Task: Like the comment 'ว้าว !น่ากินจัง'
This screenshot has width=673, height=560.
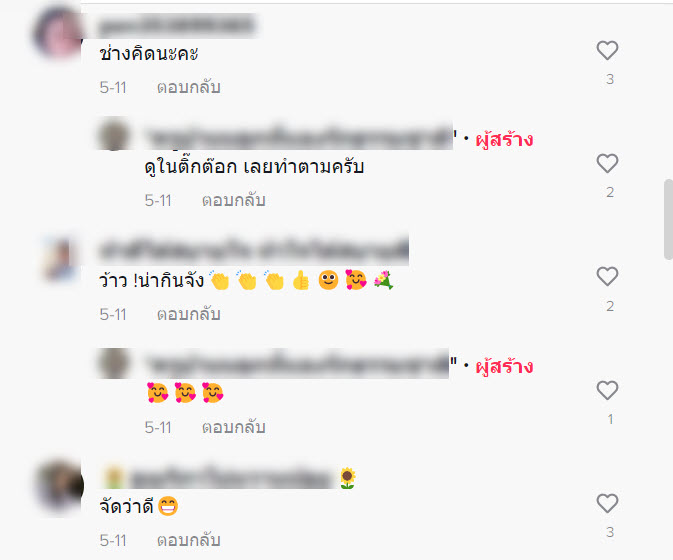Action: (607, 276)
